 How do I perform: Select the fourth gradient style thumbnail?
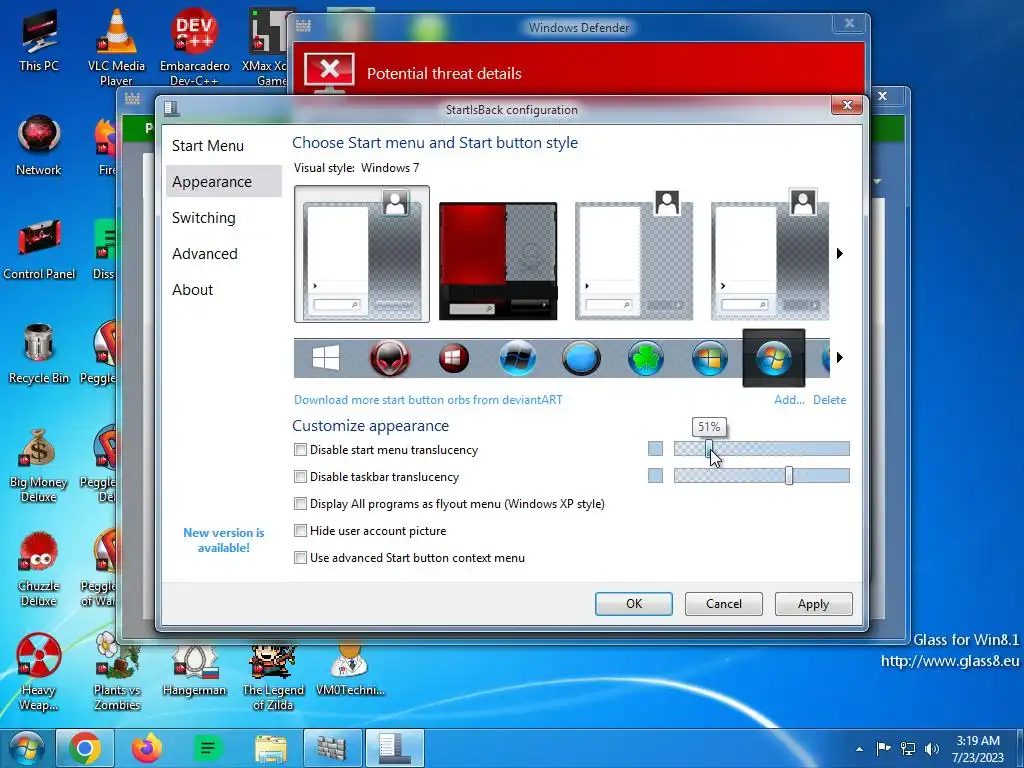(x=770, y=255)
